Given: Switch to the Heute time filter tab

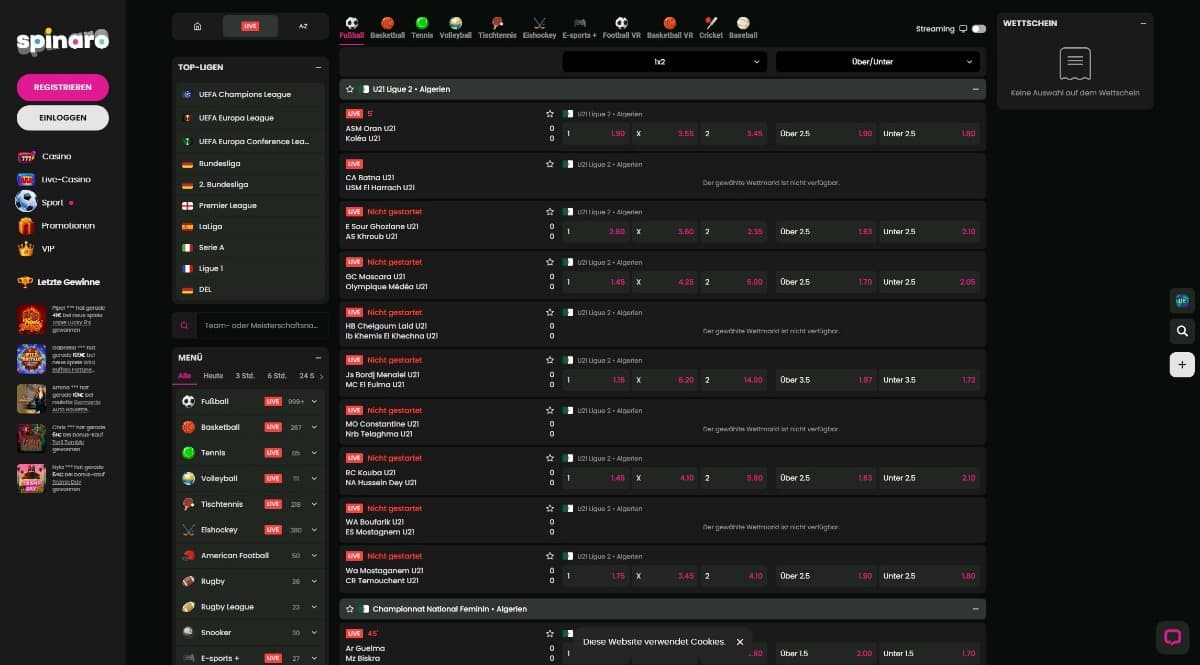Looking at the screenshot, I should pyautogui.click(x=213, y=376).
